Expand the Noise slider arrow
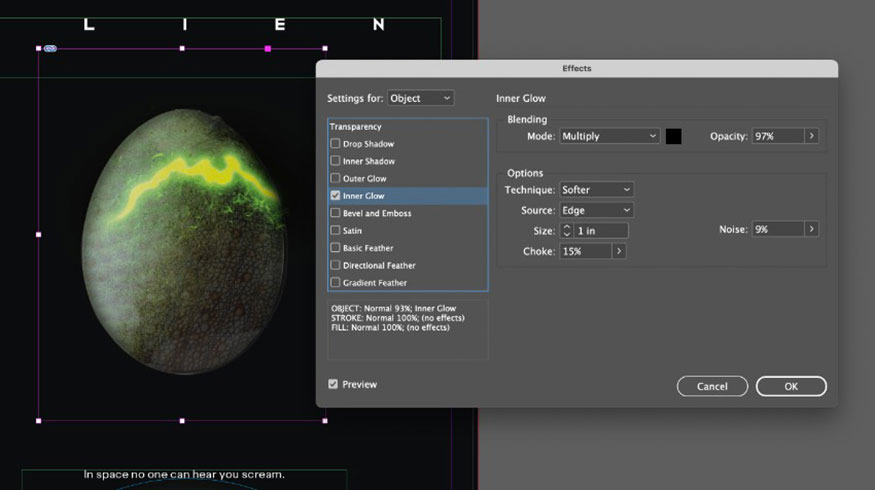The width and height of the screenshot is (875, 490). click(811, 229)
